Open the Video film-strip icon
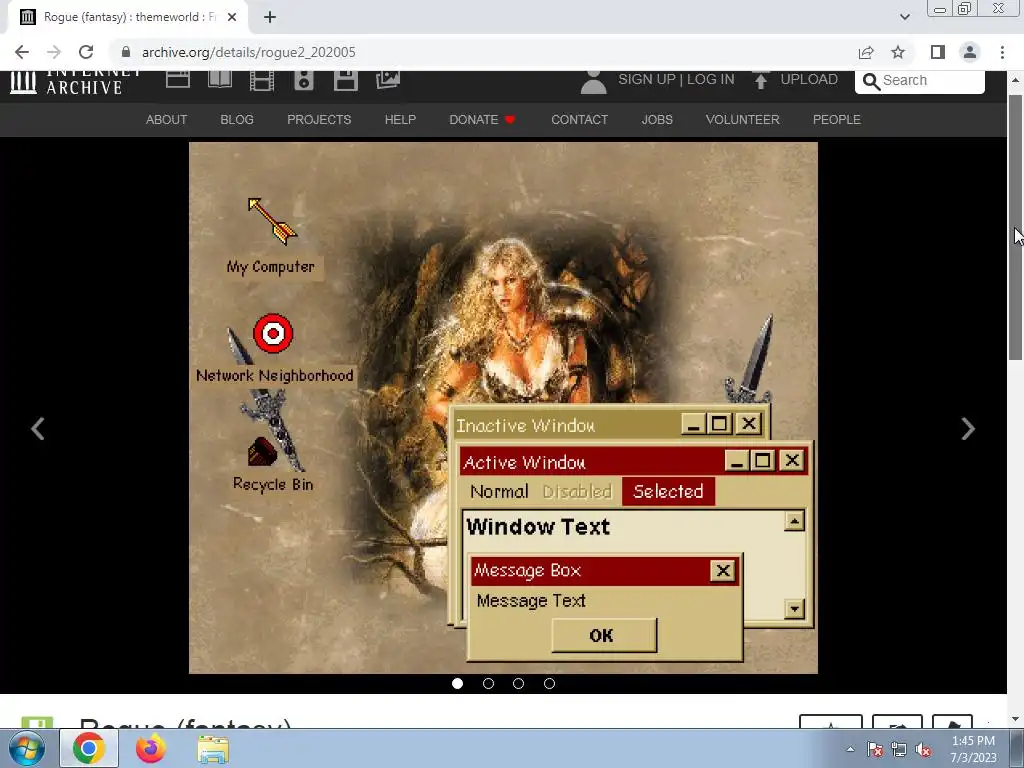This screenshot has height=768, width=1024. [262, 80]
